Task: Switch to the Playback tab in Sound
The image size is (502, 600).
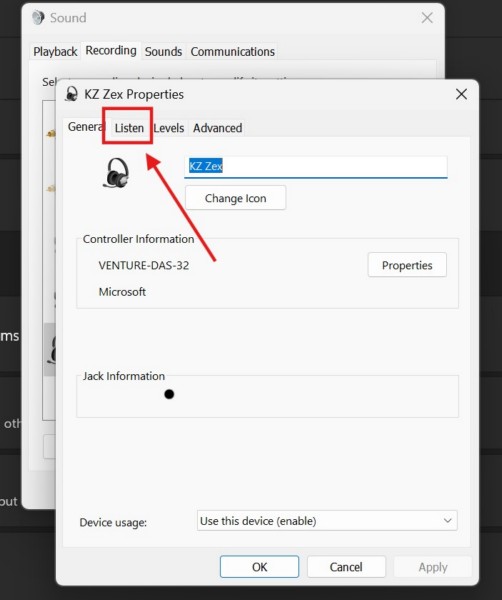Action: (55, 51)
